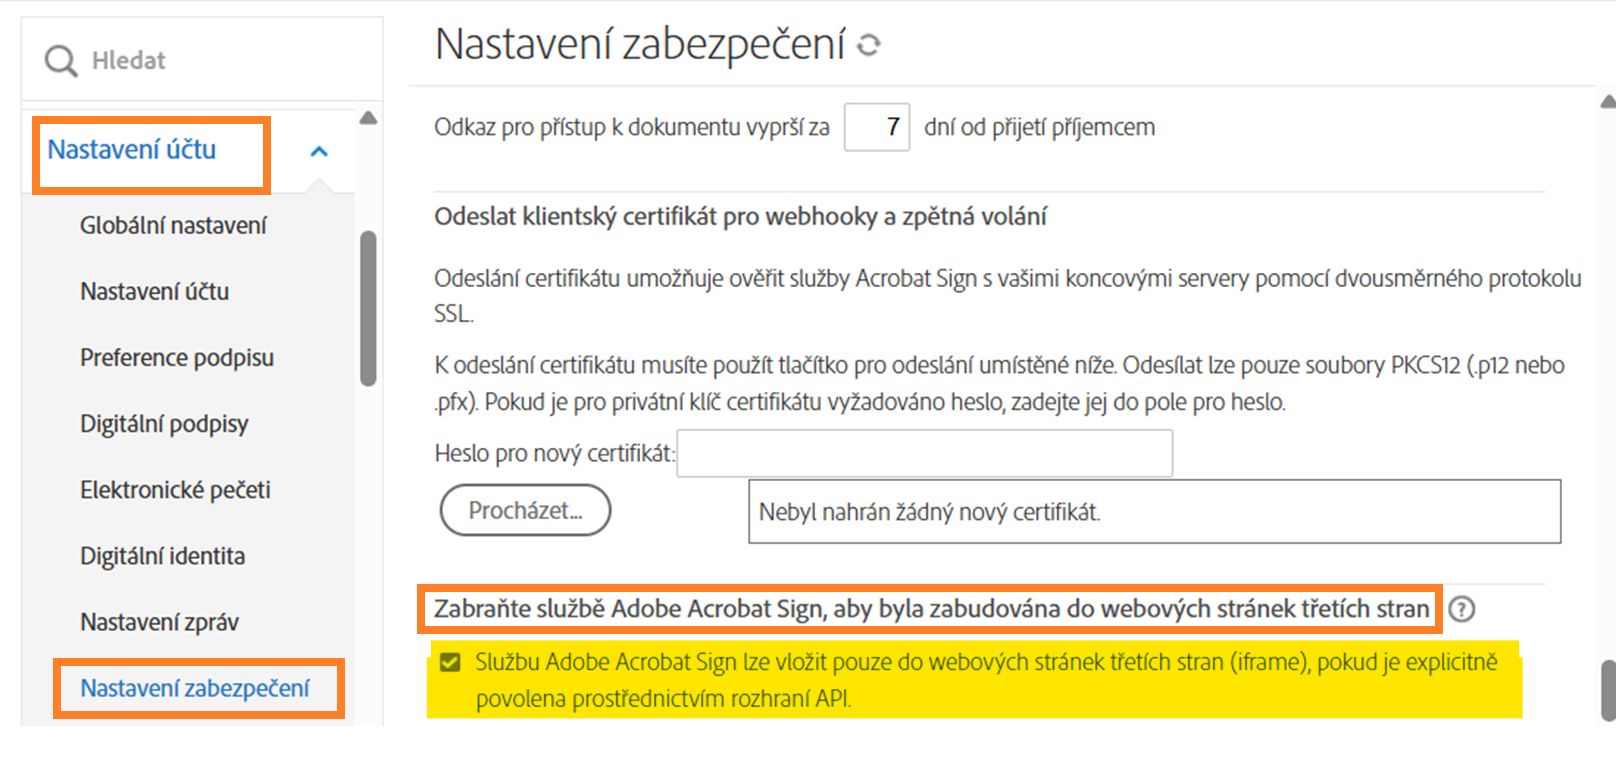Open the help question mark icon
The image size is (1616, 757).
1461,609
